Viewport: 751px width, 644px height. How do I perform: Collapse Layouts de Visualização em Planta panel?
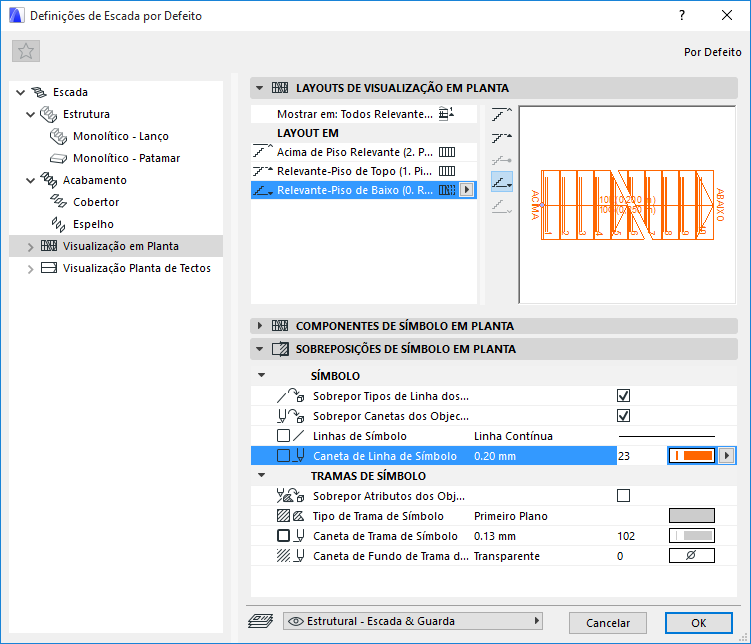[260, 88]
